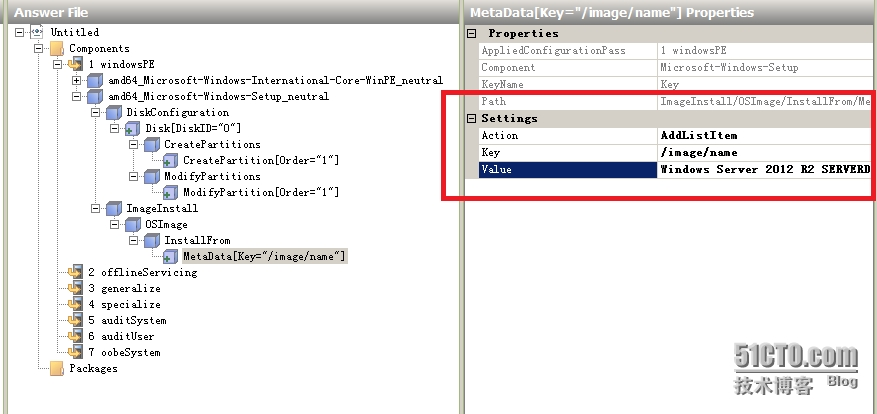Select CreatePartition[Order="1"] in the tree
The height and width of the screenshot is (414, 877).
point(261,161)
